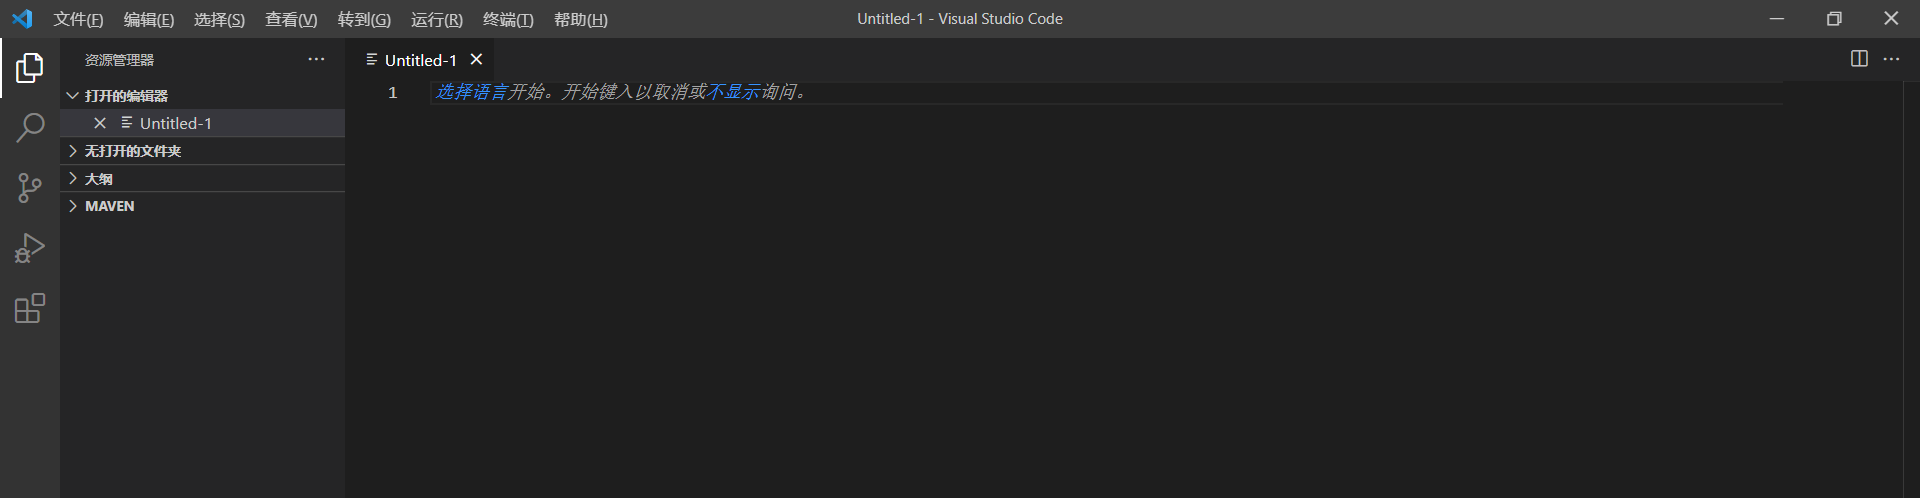The width and height of the screenshot is (1920, 498).
Task: Open the 终端(T) menu
Action: 508,19
